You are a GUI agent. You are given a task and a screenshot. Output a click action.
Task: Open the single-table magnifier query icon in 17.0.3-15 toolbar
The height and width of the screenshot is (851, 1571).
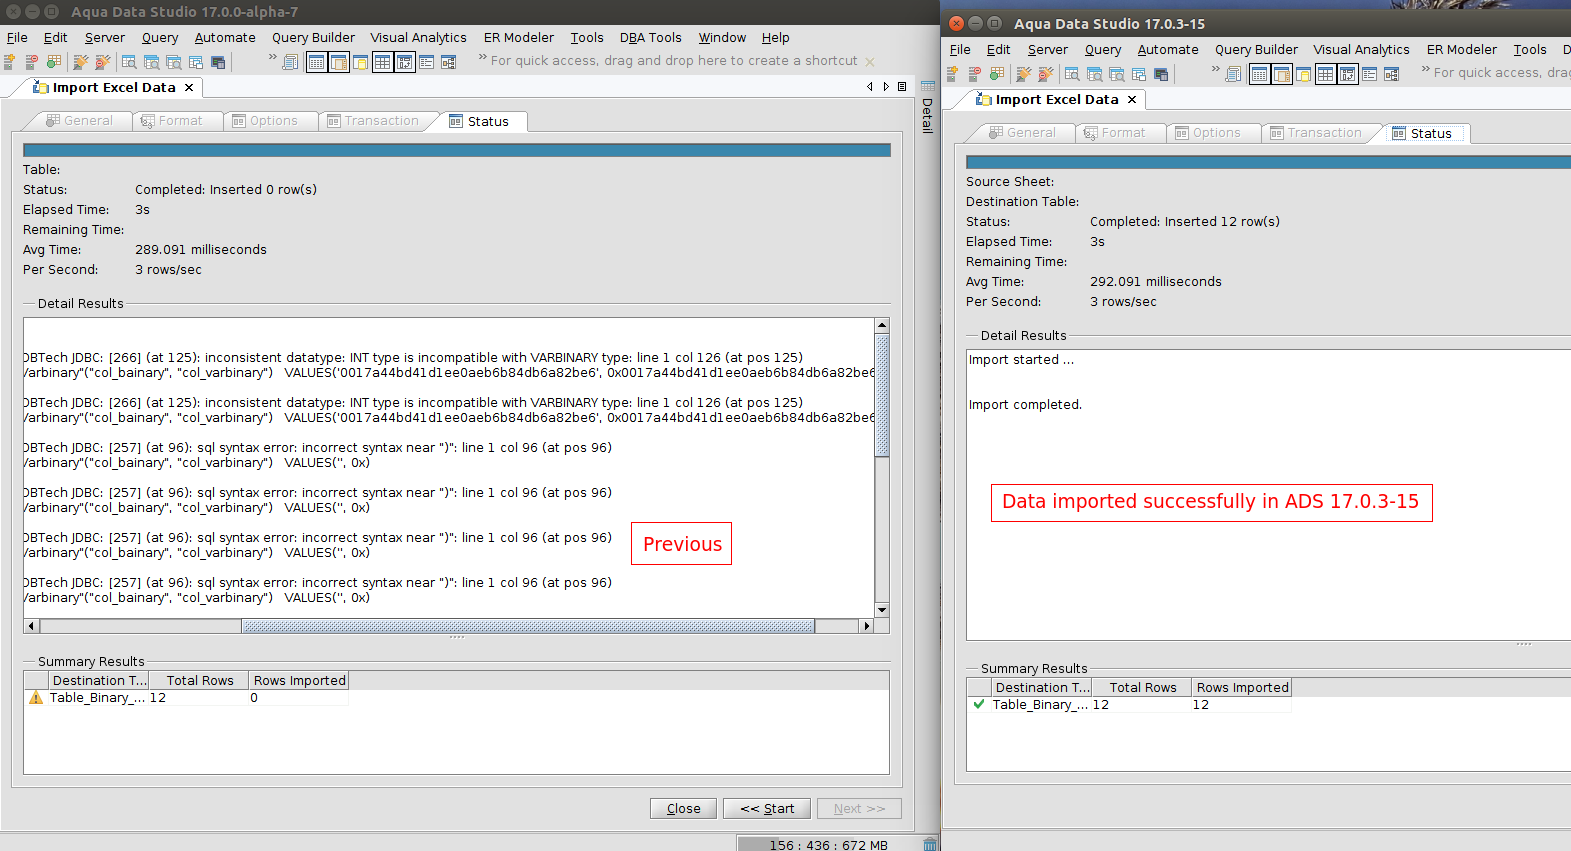click(x=1072, y=74)
